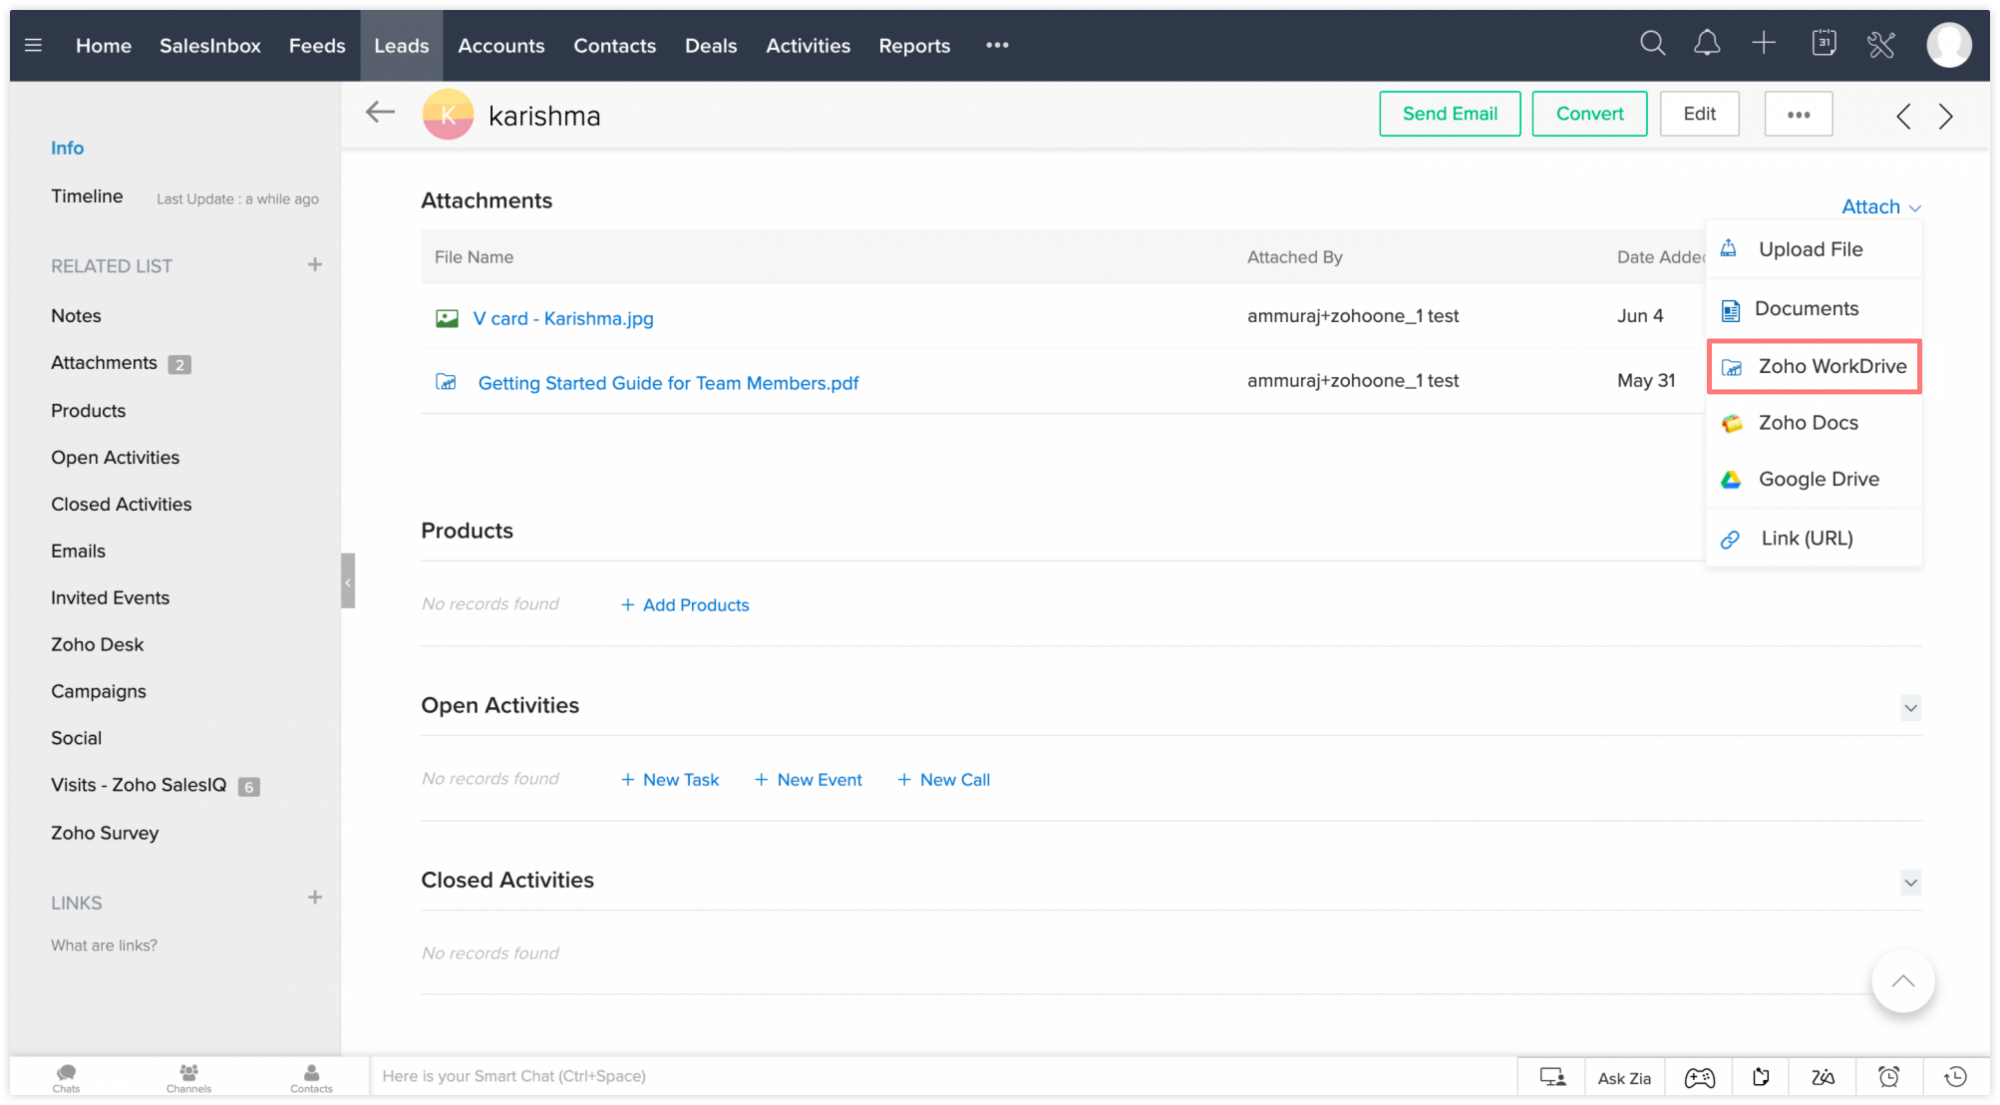Screen dimensions: 2000x1105
Task: Switch to the Contacts module tab
Action: [x=614, y=45]
